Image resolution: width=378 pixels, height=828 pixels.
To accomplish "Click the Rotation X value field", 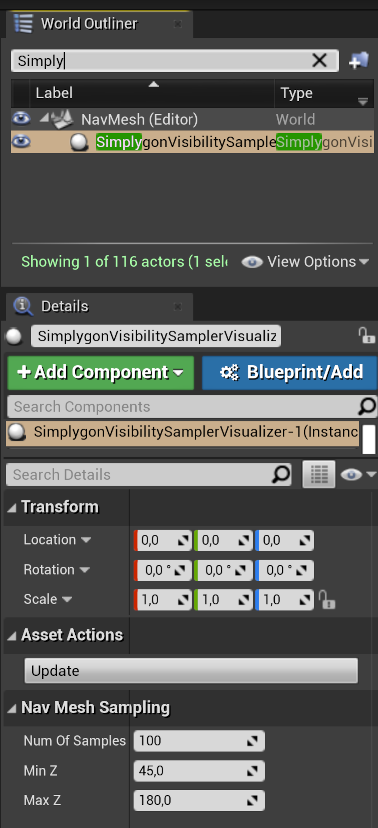I will pos(163,570).
